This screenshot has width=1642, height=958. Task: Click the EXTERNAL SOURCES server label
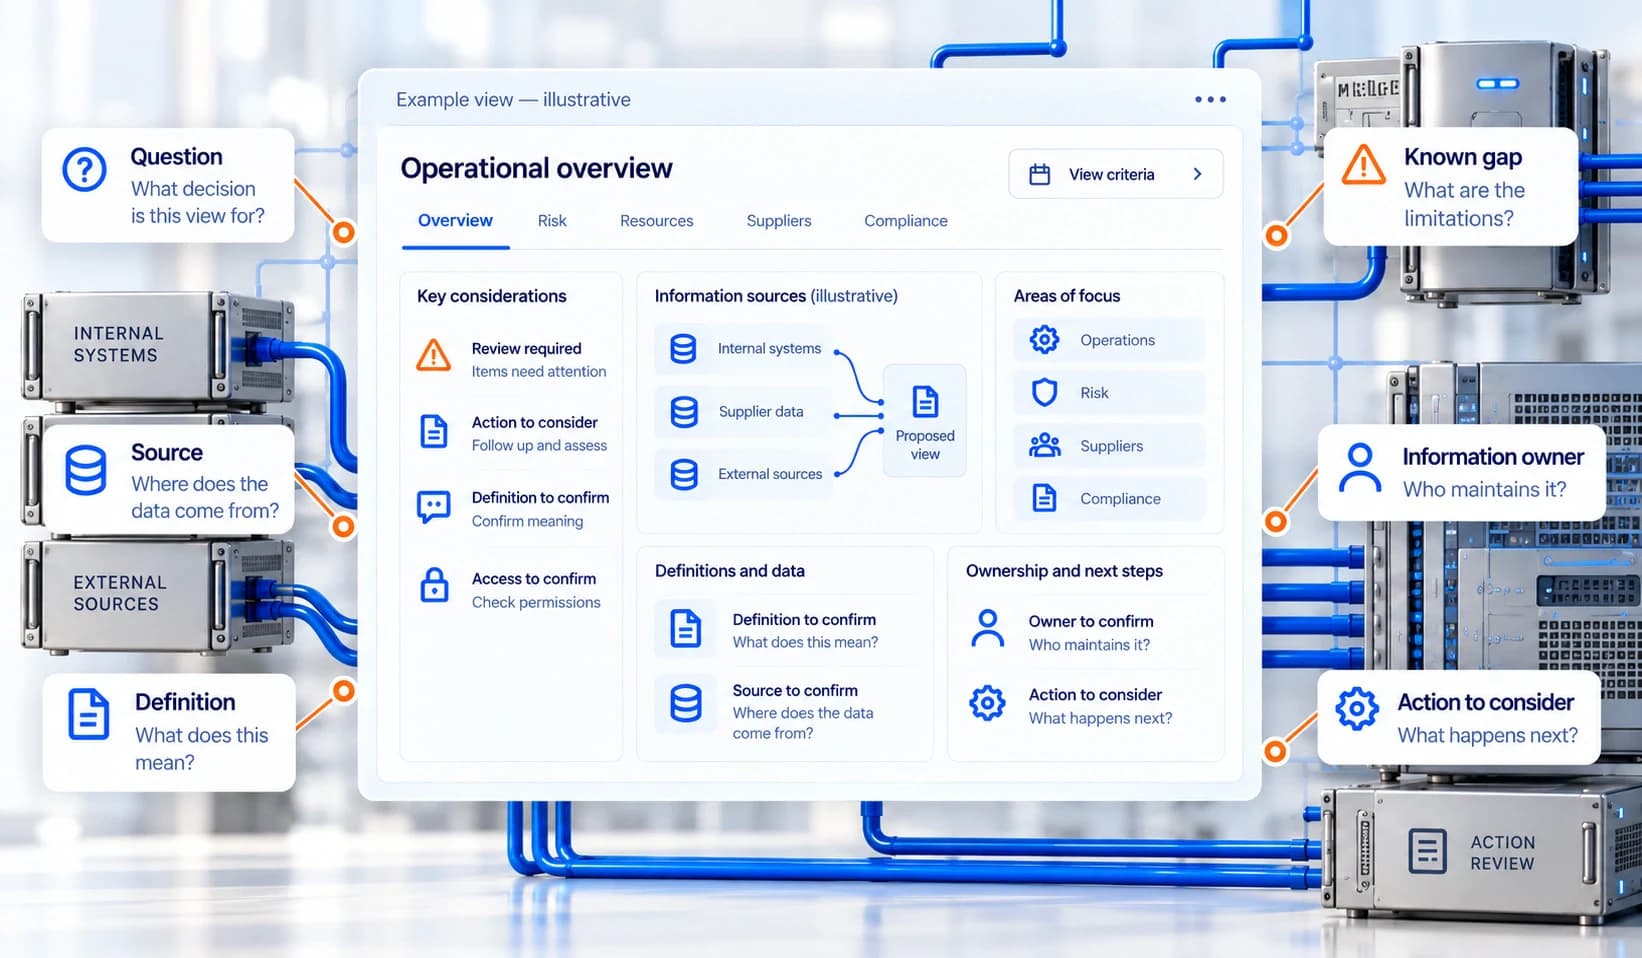[119, 593]
